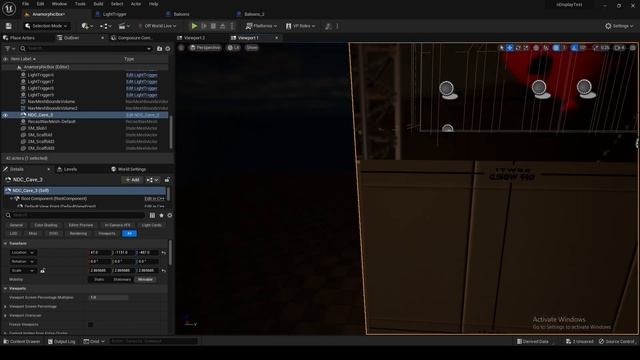The image size is (640, 360).
Task: Reset Scale to default with the arrow icon
Action: pos(164,270)
